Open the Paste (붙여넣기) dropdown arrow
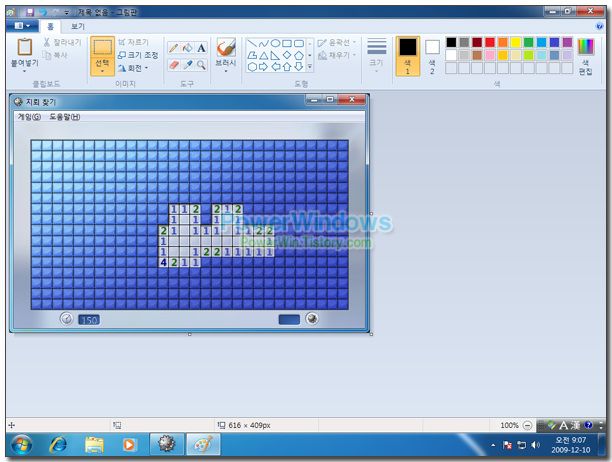Screen dimensions: 612x462 tap(25, 71)
